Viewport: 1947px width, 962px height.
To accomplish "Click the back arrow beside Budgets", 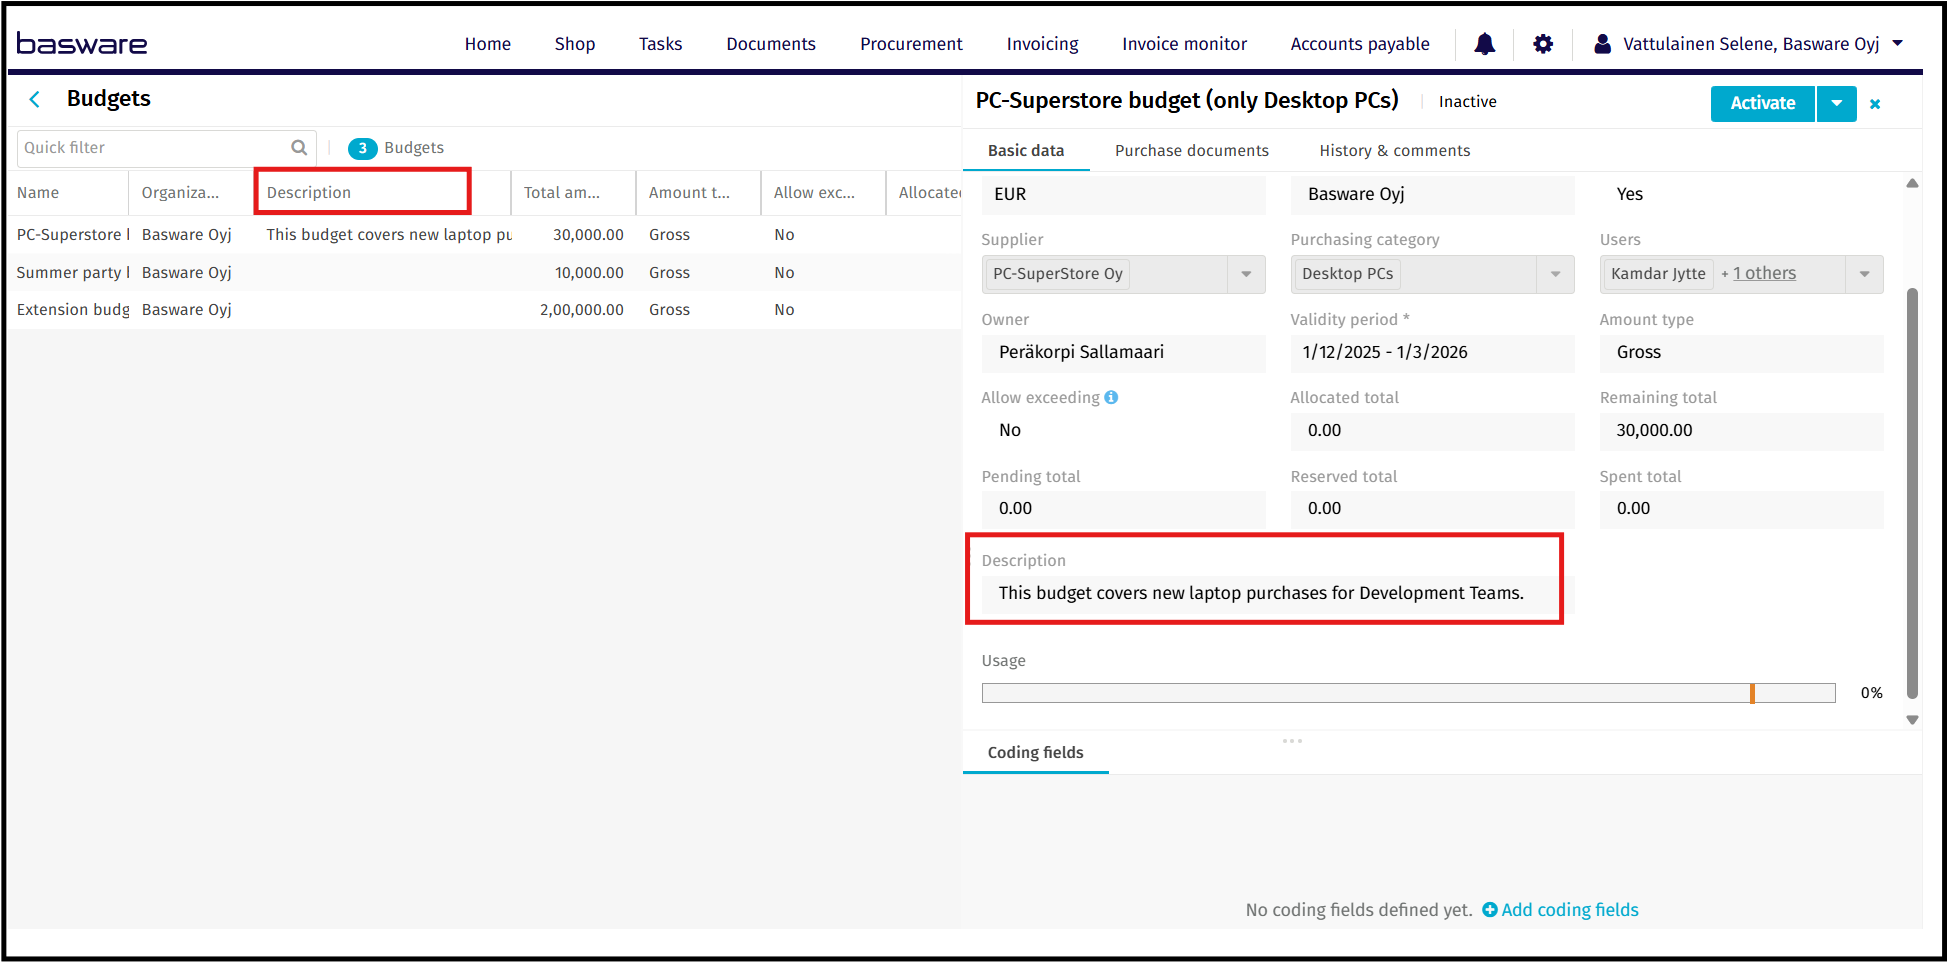I will pos(35,99).
